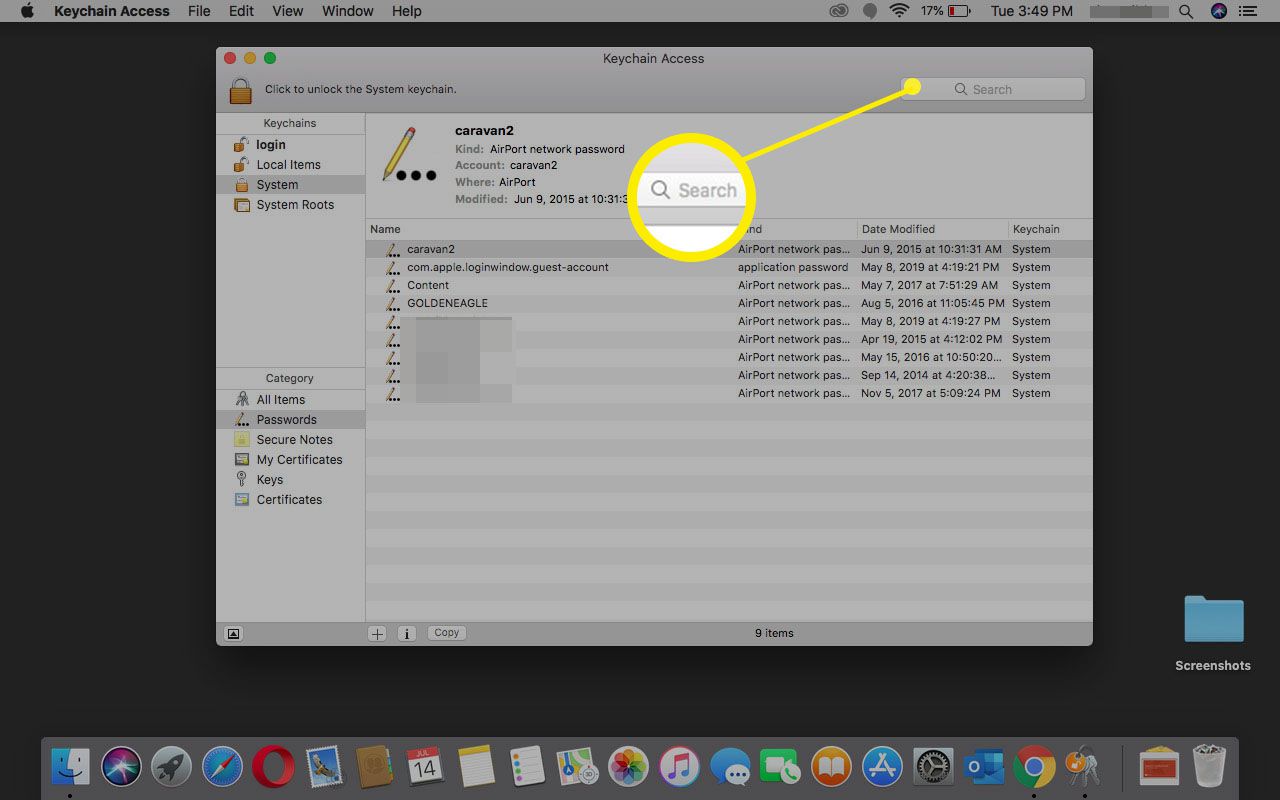The width and height of the screenshot is (1280, 800).
Task: Open the Wi-Fi status menu
Action: [899, 11]
